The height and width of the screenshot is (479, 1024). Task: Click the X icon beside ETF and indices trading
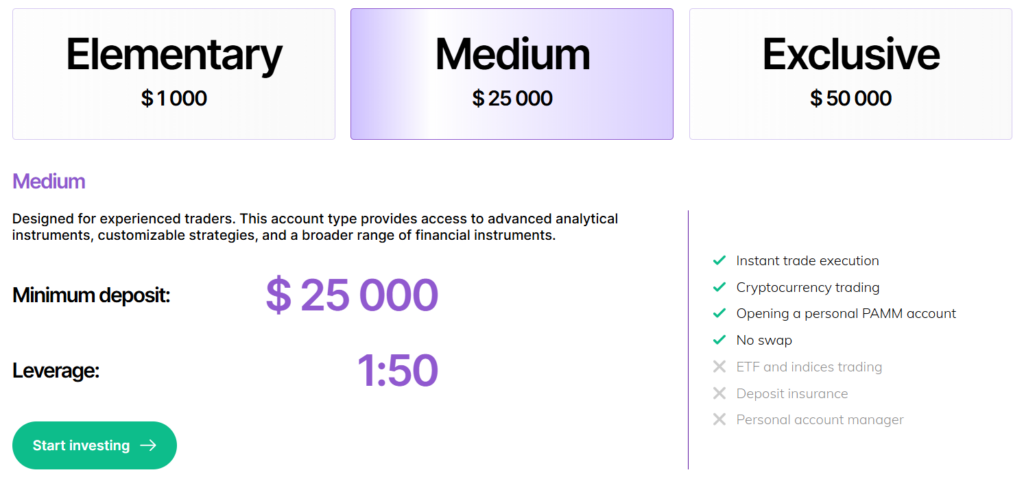pos(719,367)
